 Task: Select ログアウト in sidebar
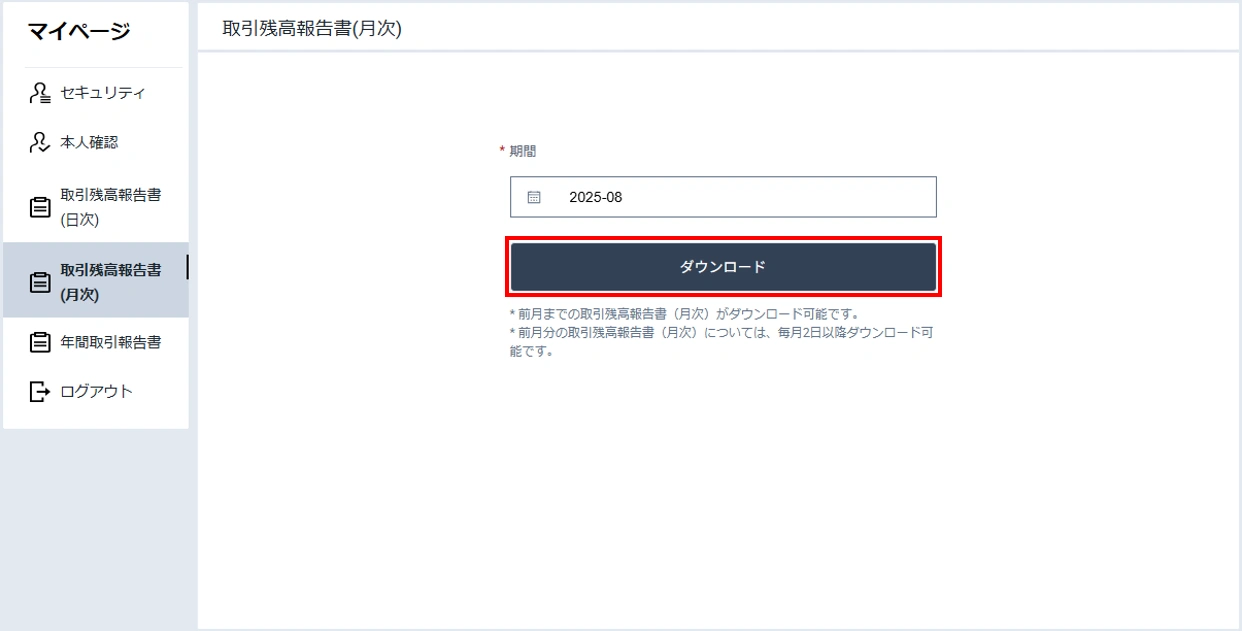coord(95,391)
